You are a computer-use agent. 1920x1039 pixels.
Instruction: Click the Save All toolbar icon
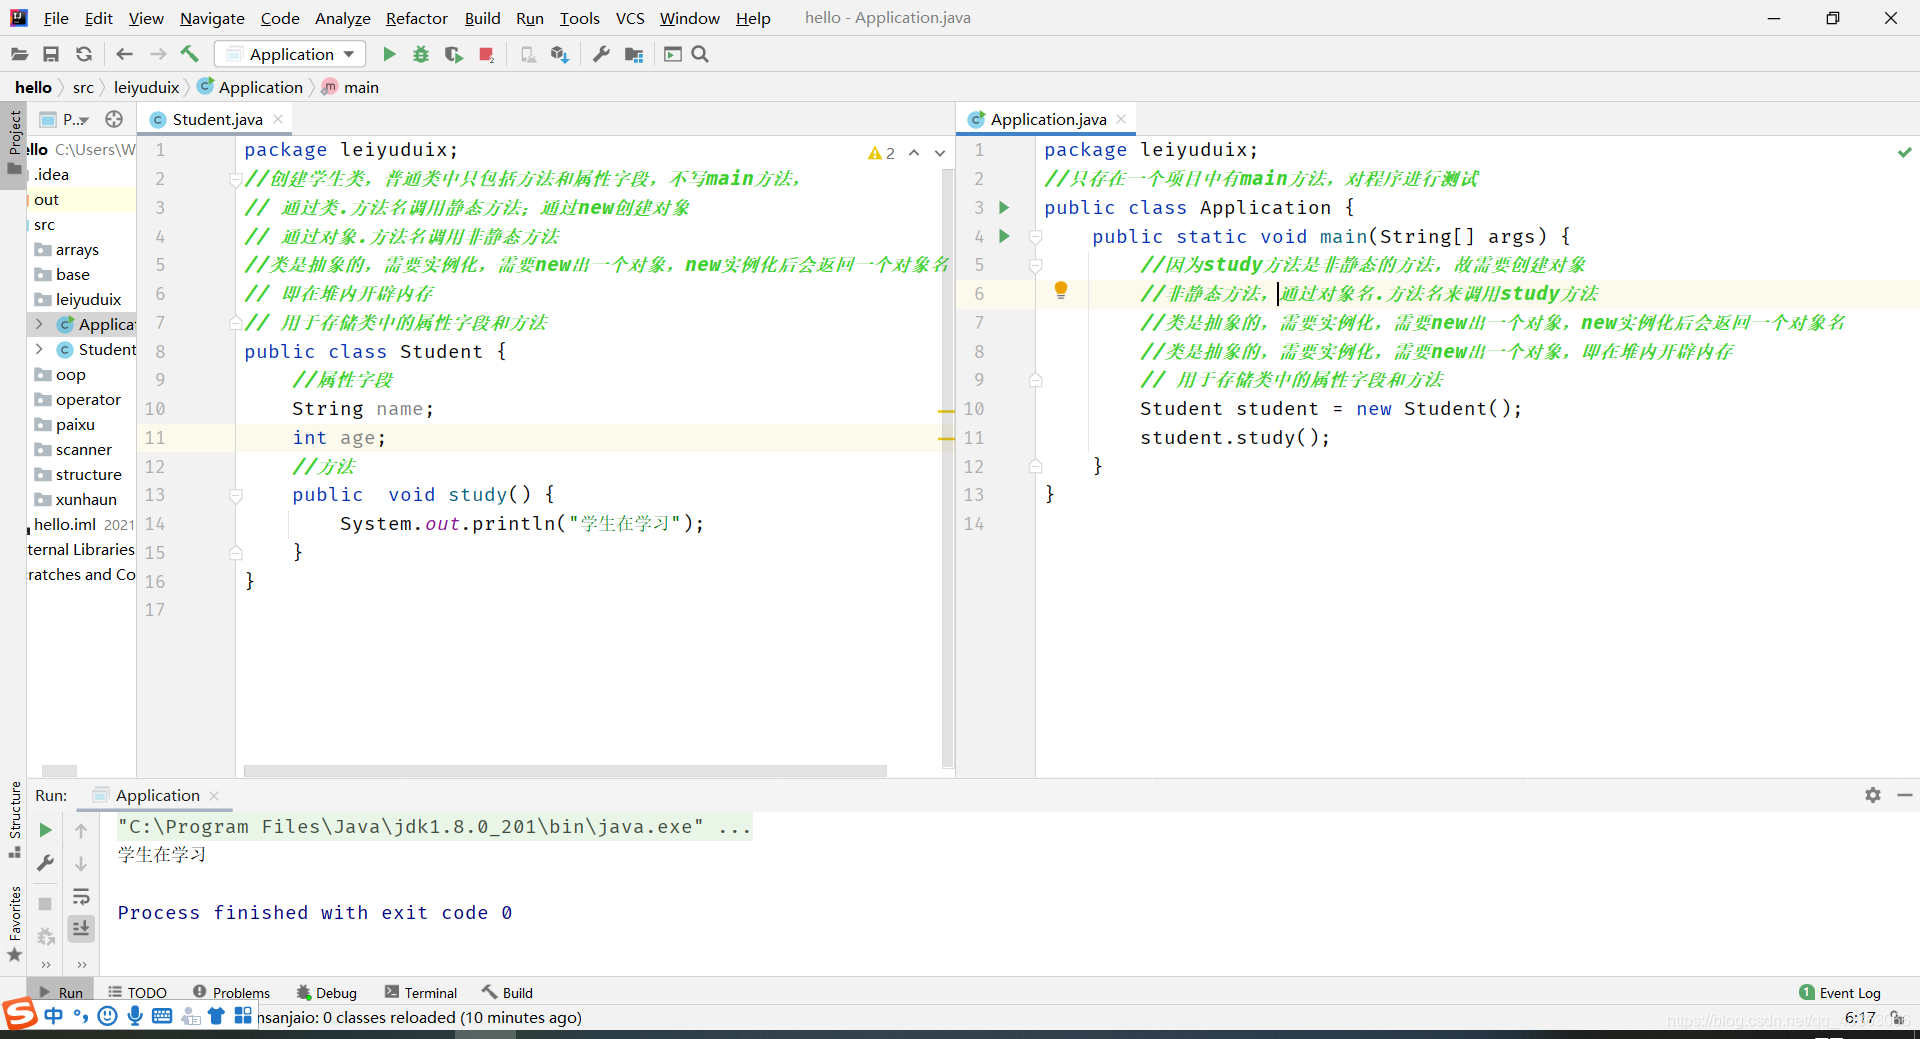pos(51,55)
